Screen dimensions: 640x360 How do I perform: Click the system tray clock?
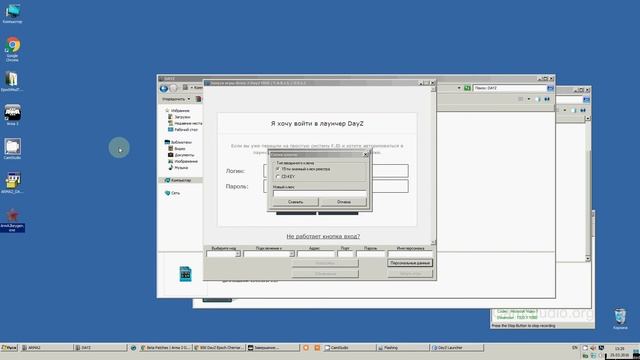(619, 352)
